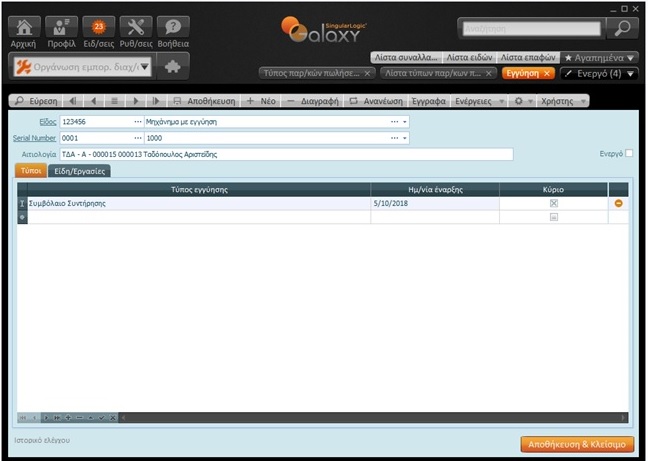The width and height of the screenshot is (648, 461).
Task: Click the Ιστορικό ελέγχου link
Action: [41, 439]
